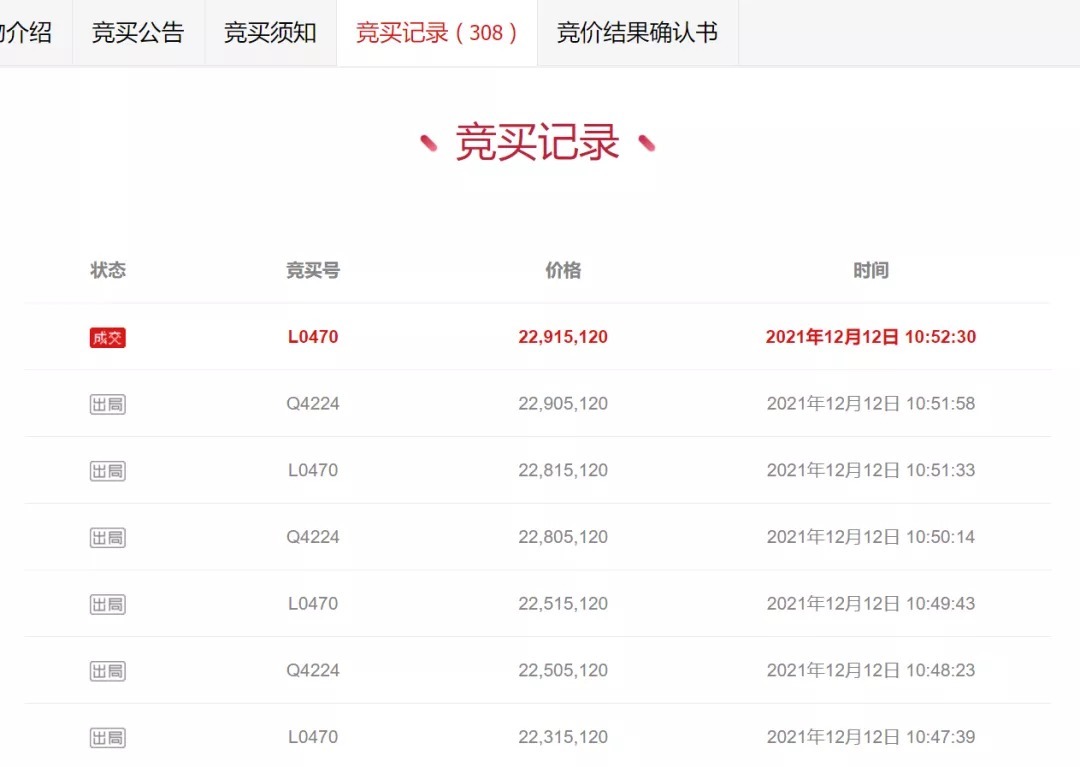Click the red 成交 status badge
Viewport: 1080px width, 767px height.
click(x=107, y=337)
